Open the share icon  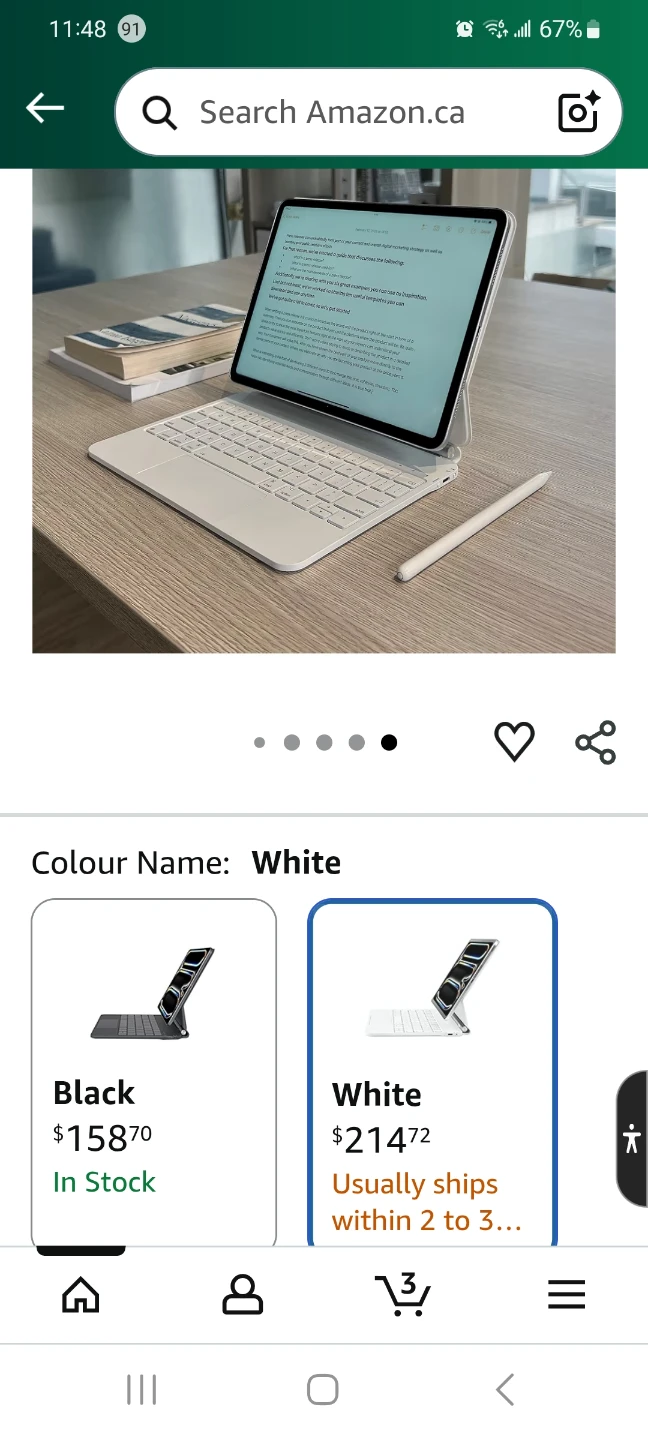[x=596, y=742]
